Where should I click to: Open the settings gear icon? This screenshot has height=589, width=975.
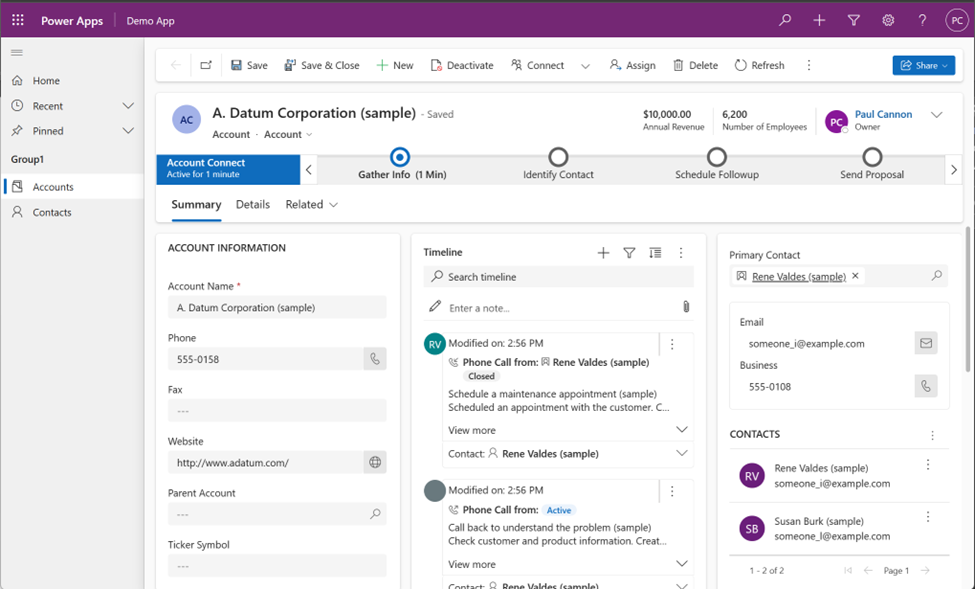pos(888,21)
